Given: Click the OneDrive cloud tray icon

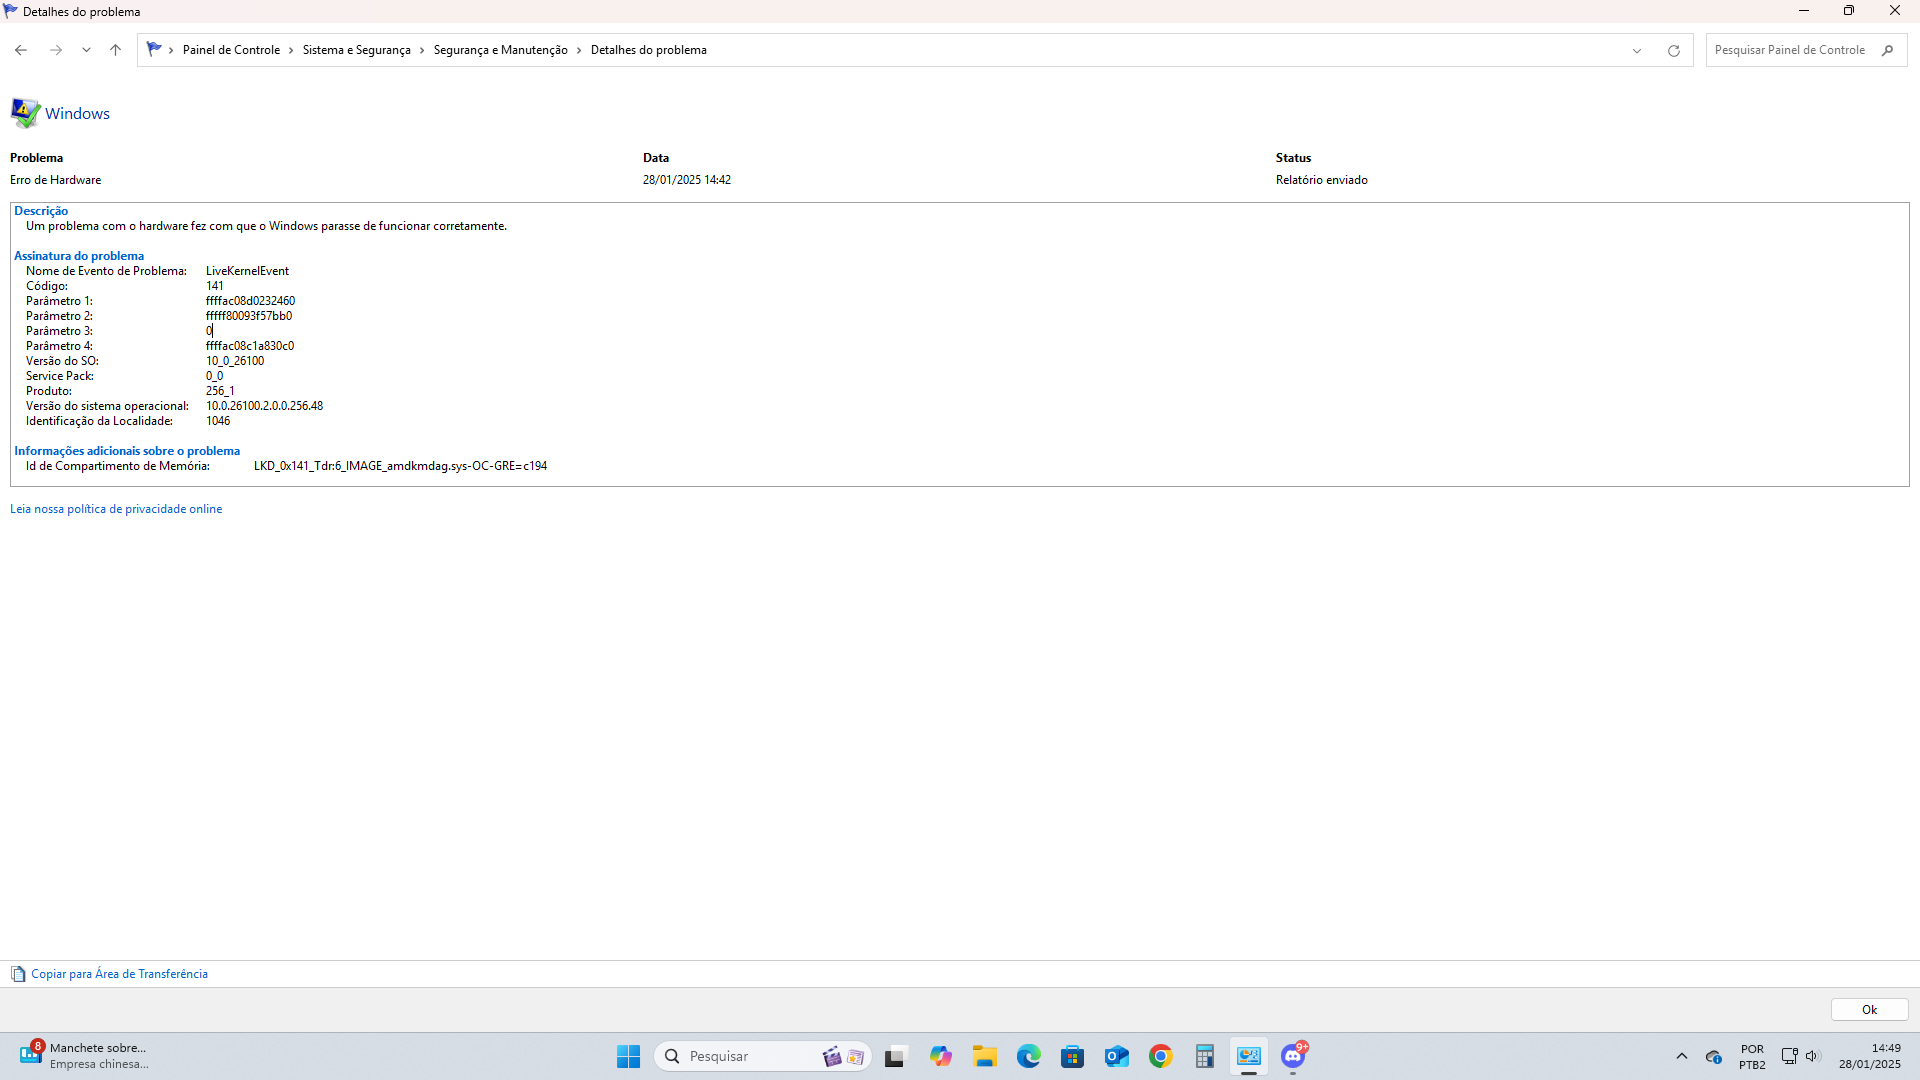Looking at the screenshot, I should point(1714,1057).
